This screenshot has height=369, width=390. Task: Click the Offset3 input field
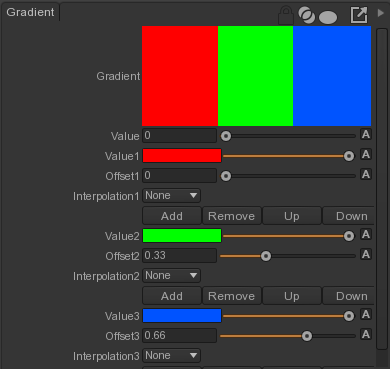coord(179,335)
